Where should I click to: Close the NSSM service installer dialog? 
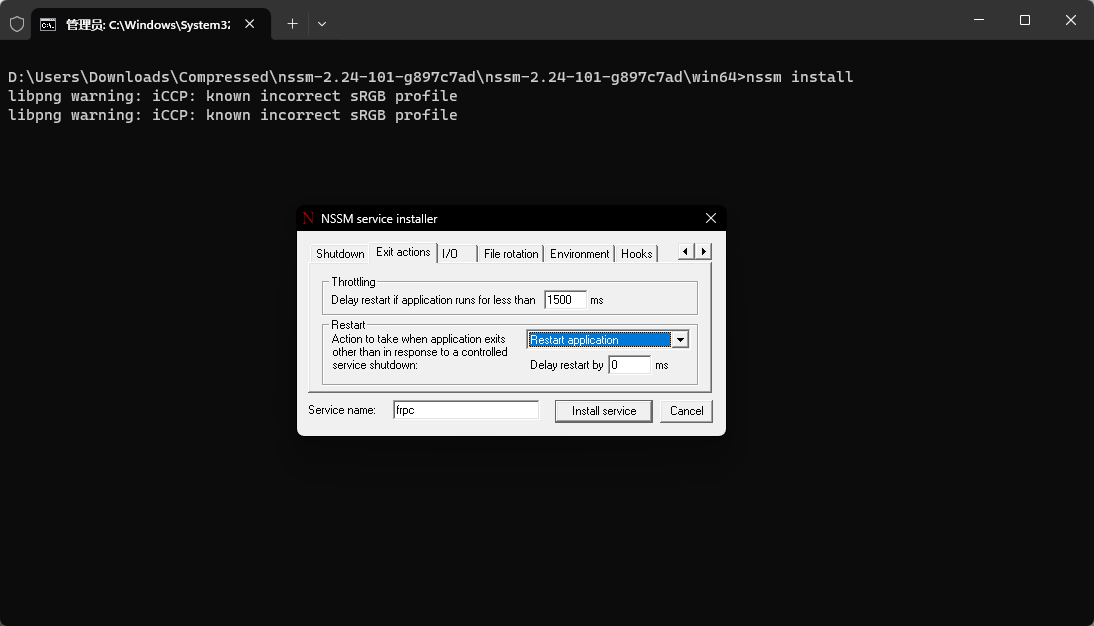710,218
